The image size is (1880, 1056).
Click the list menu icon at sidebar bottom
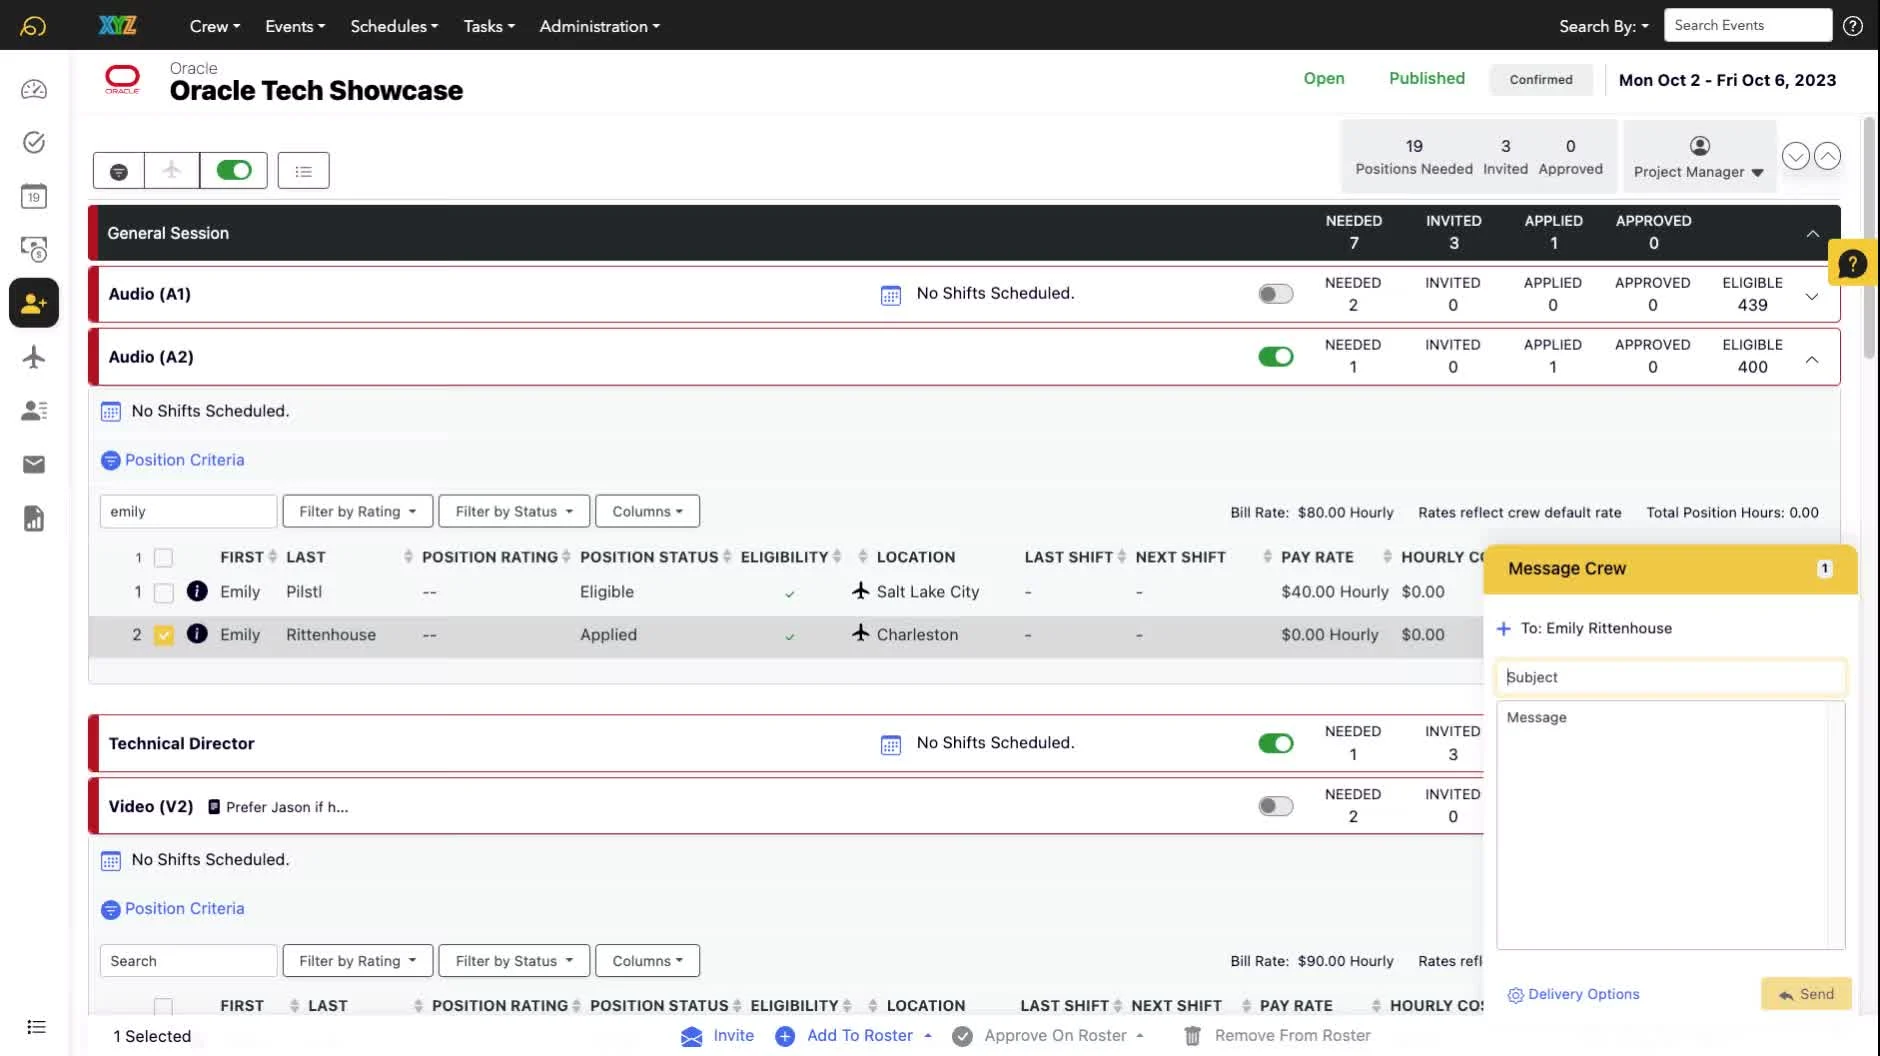click(36, 1027)
